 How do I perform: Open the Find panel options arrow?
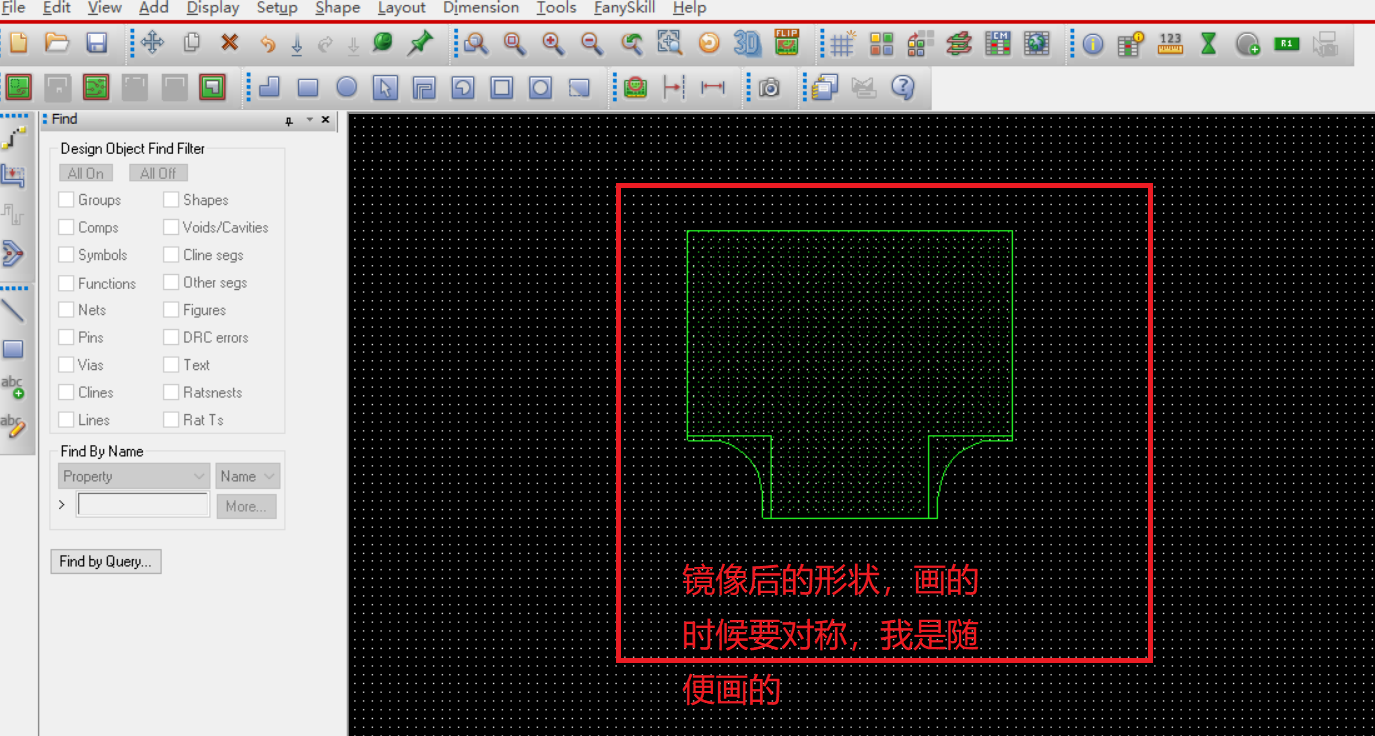point(309,120)
